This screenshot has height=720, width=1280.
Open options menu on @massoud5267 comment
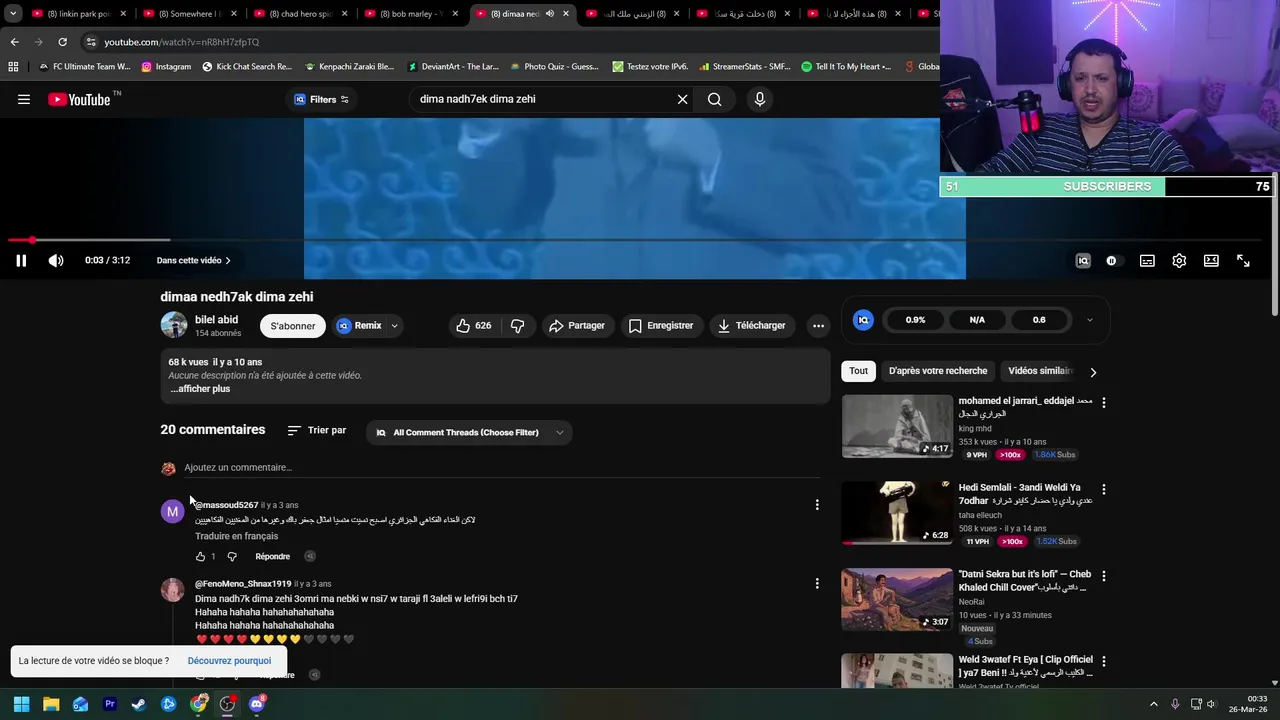click(x=817, y=505)
